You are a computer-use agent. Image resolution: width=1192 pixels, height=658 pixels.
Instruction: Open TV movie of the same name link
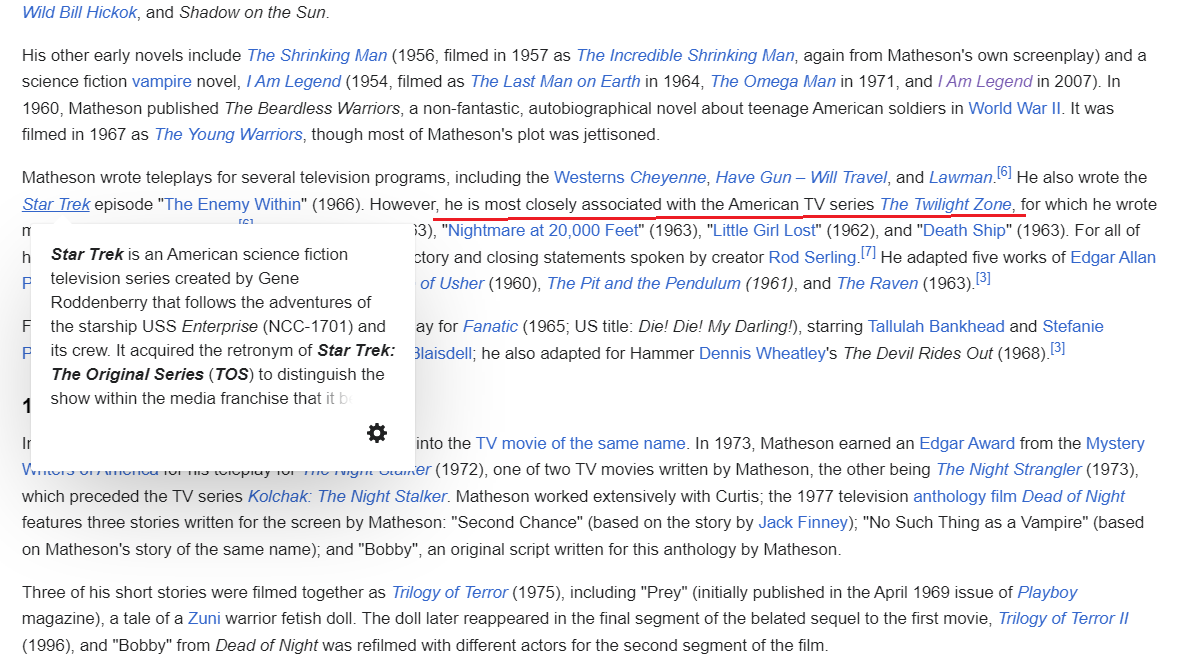pos(580,444)
